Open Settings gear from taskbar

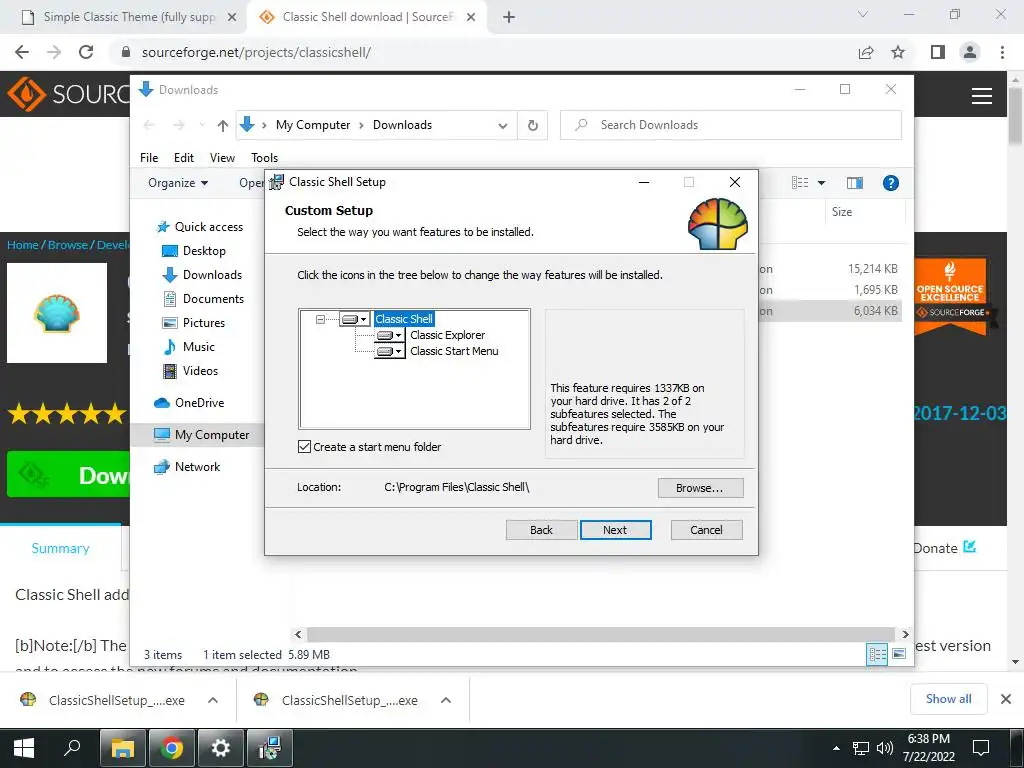[221, 748]
